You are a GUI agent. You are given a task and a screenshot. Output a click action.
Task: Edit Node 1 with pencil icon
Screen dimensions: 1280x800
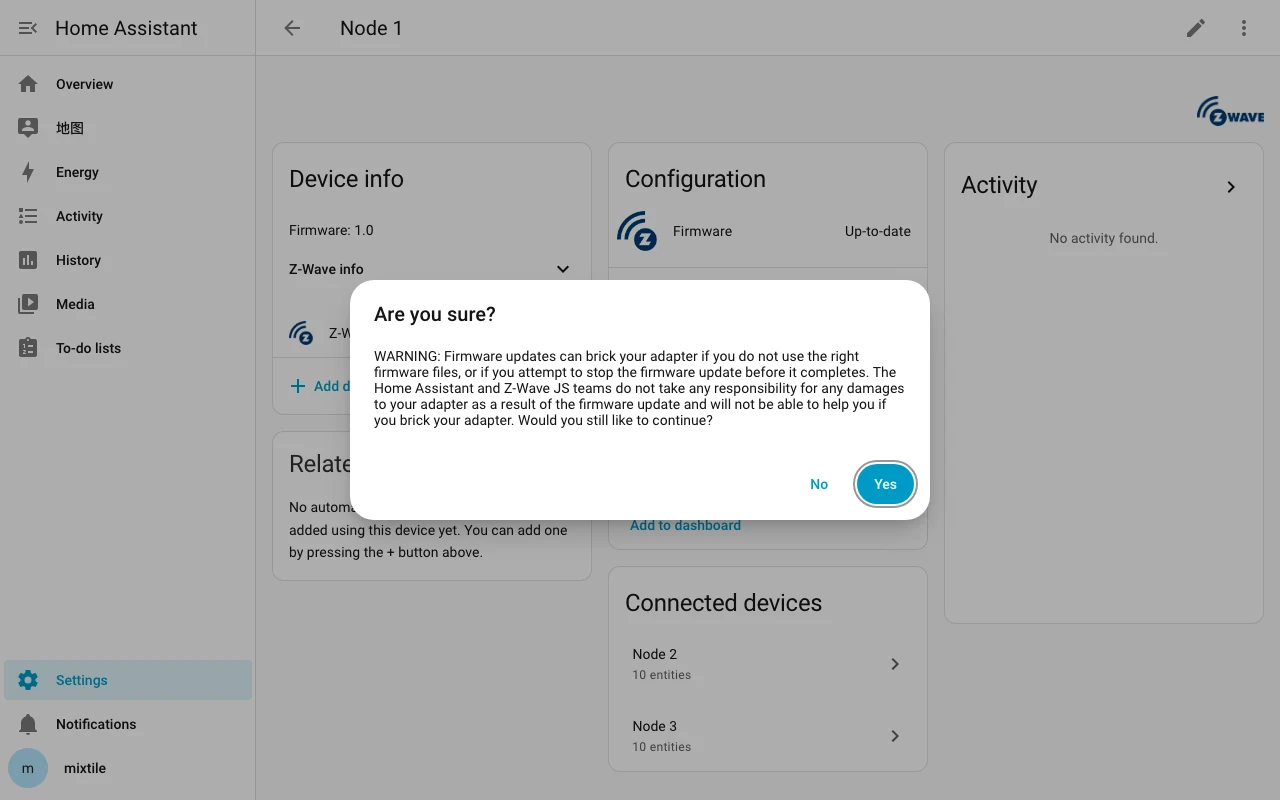tap(1196, 28)
